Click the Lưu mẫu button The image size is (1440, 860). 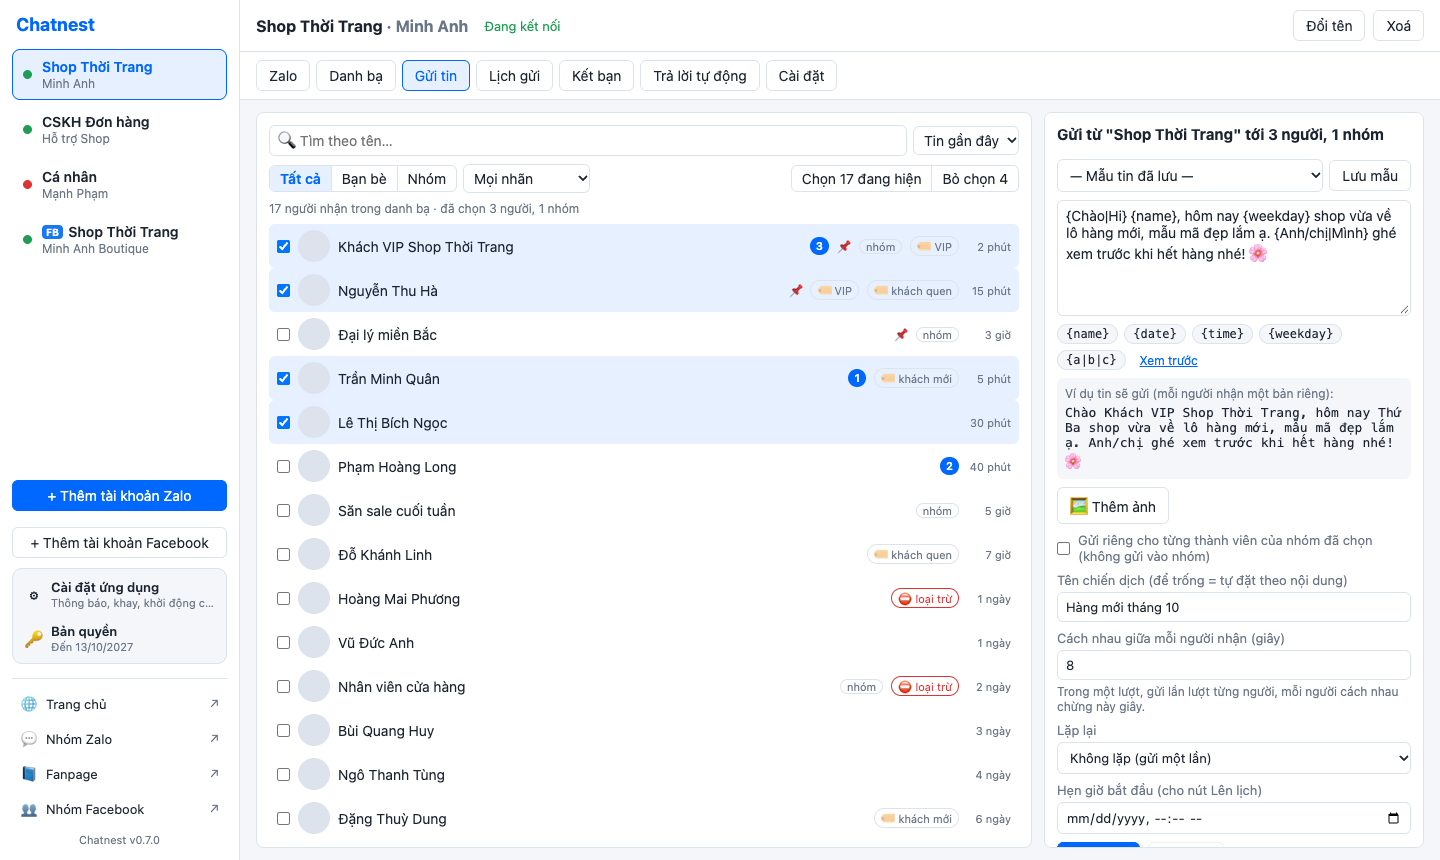[1370, 176]
